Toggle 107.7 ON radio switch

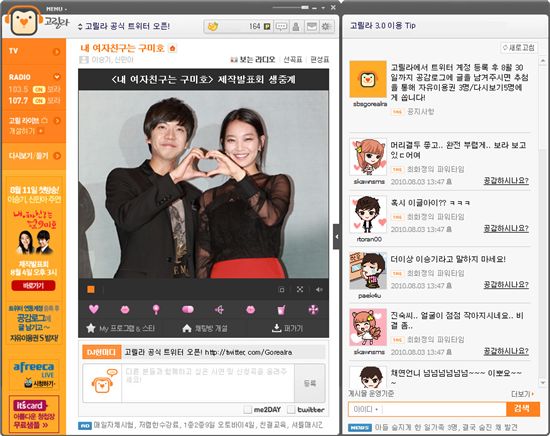point(39,101)
